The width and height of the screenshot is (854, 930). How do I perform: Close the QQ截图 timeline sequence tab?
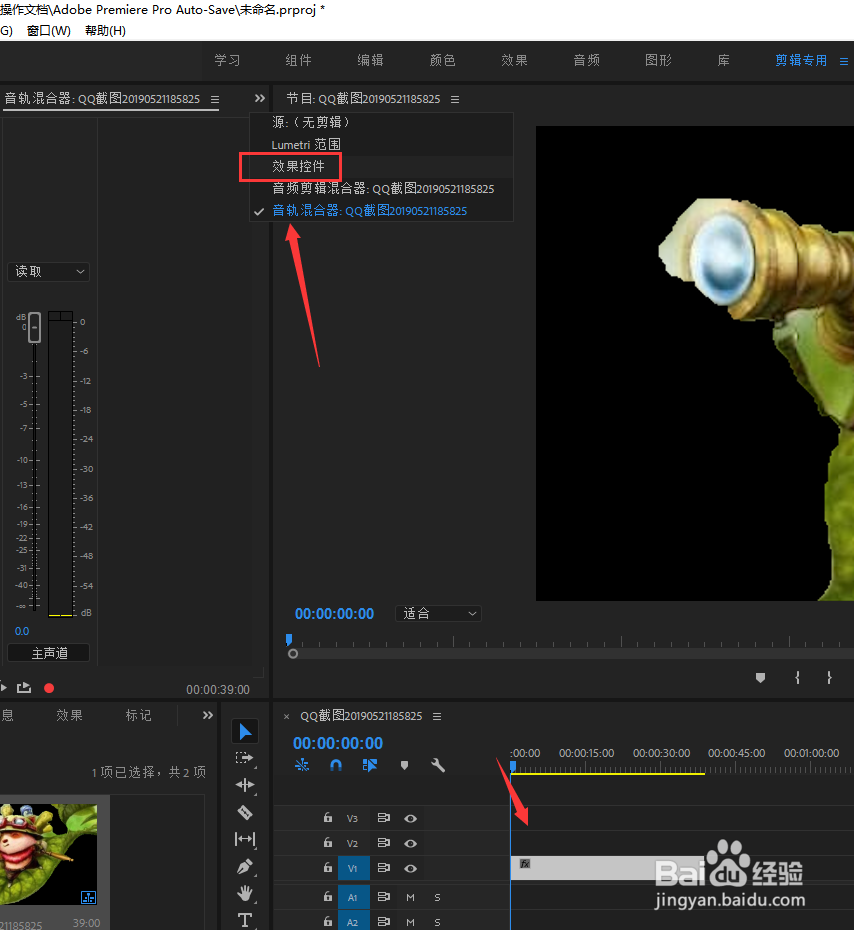[x=286, y=716]
